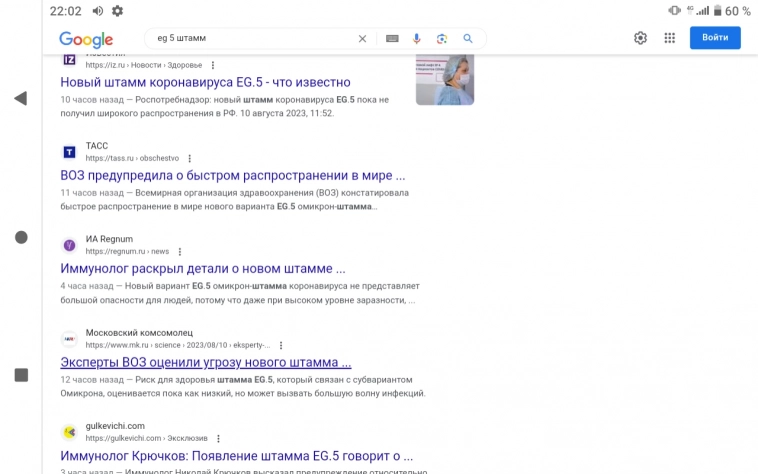
Task: Open the options menu for the iz.ru result
Action: (x=213, y=65)
